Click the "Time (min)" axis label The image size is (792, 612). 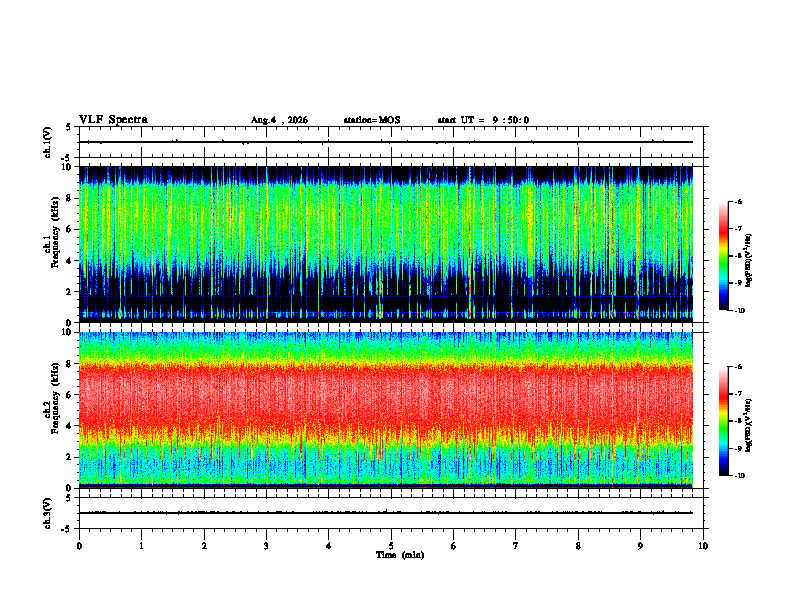pos(400,555)
